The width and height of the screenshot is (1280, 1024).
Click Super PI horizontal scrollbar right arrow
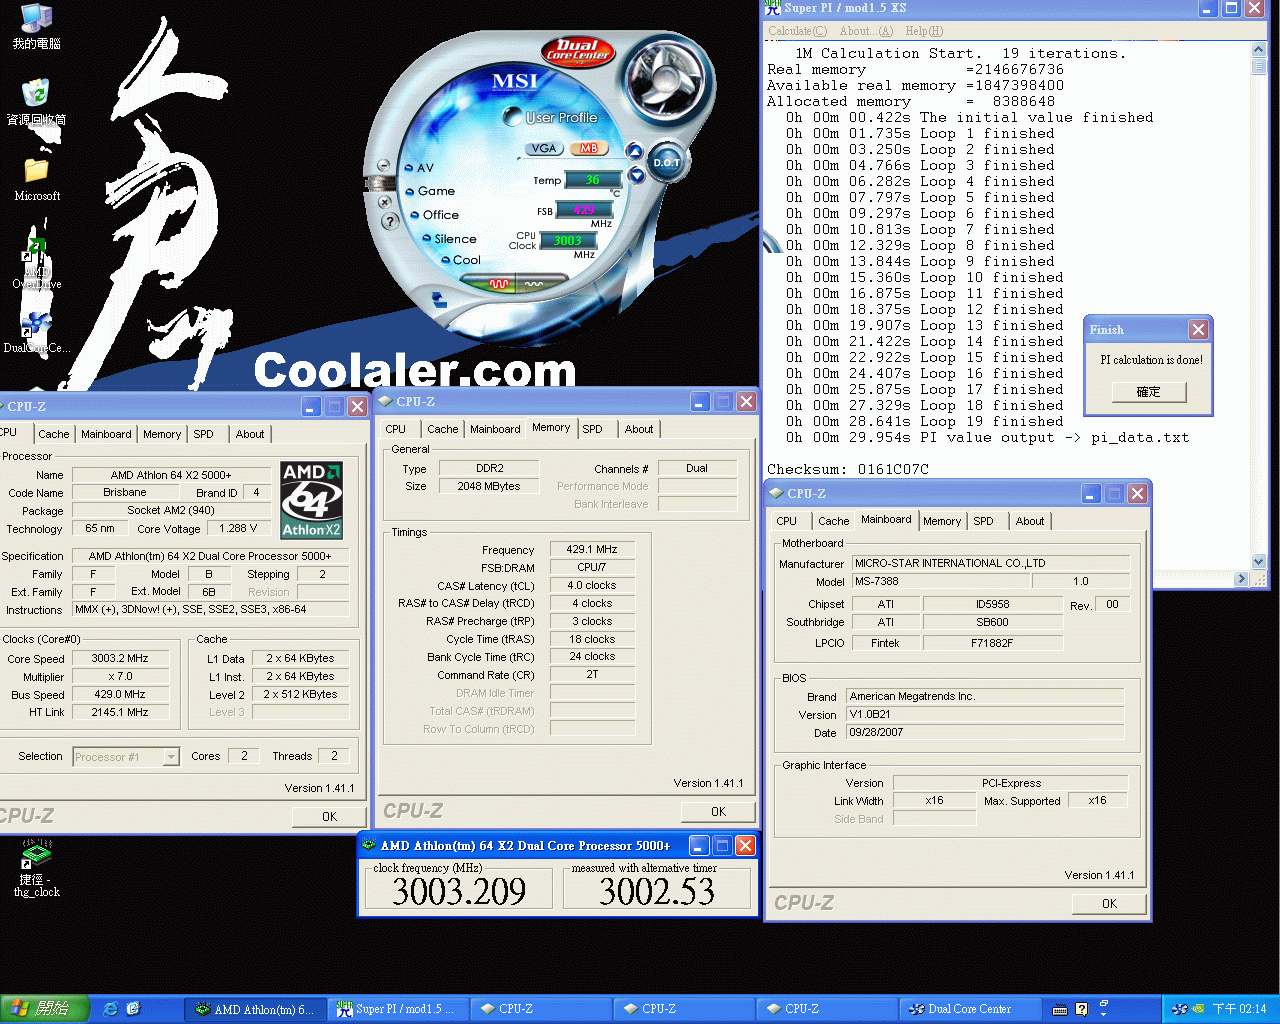point(1242,578)
